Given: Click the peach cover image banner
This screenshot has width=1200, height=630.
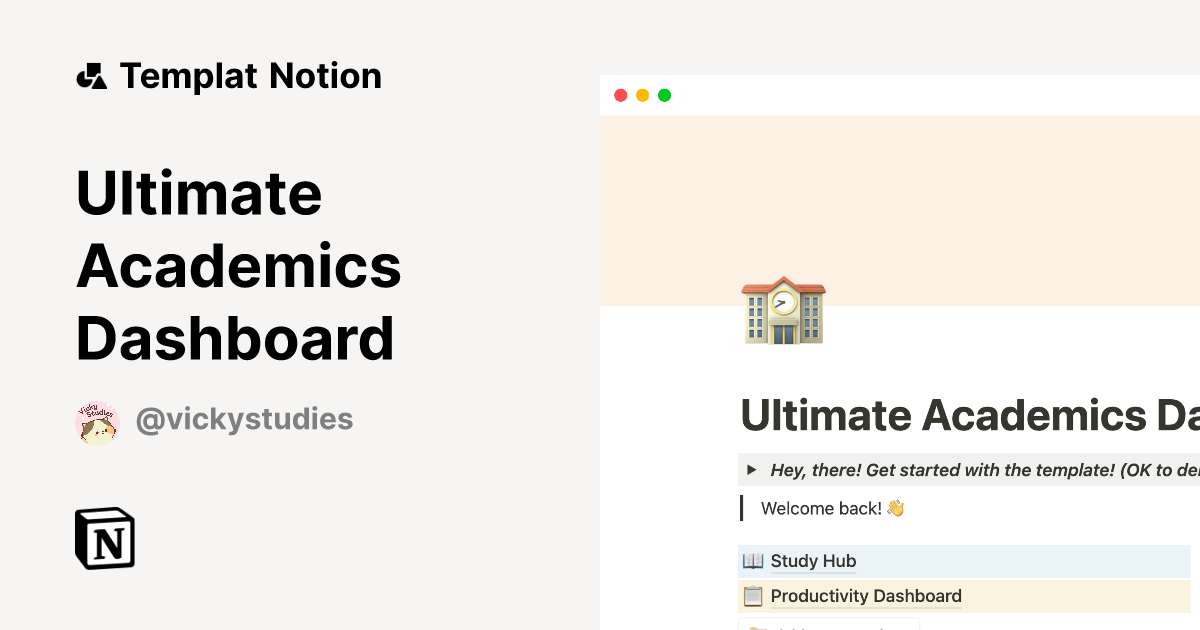Looking at the screenshot, I should coord(950,200).
